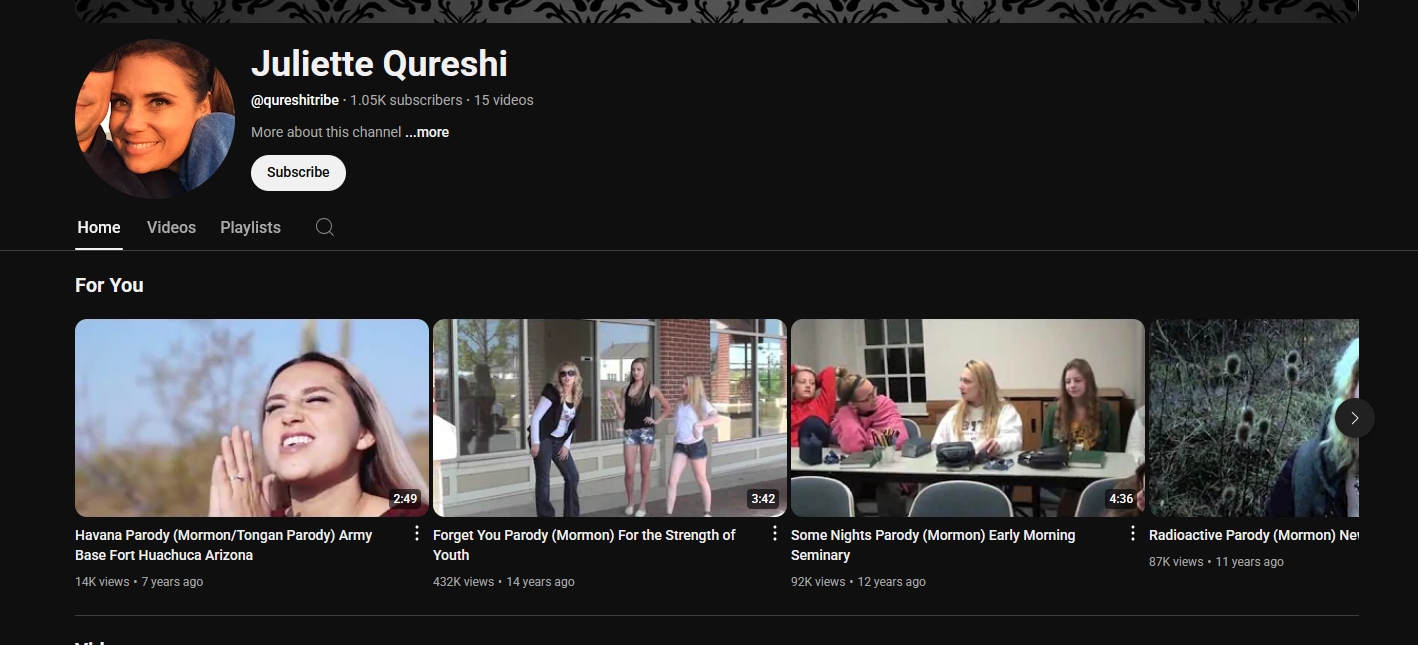Click the 87K views • 11 years ago text

(x=1216, y=561)
